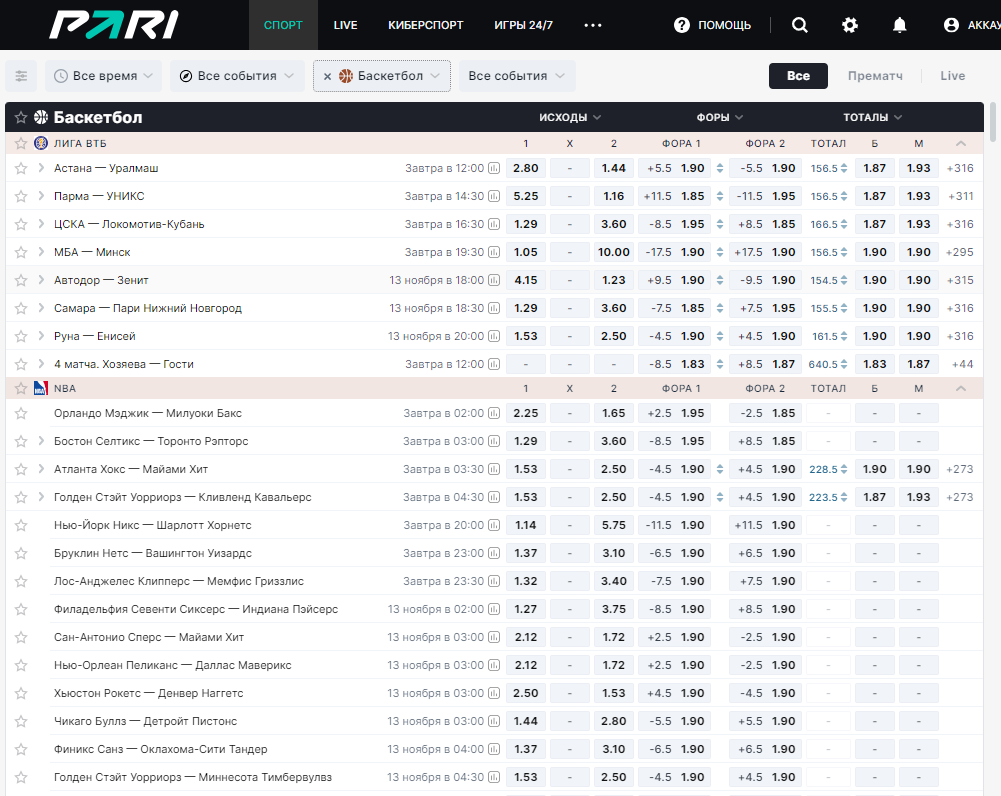
Task: Open statistics icon for Руна — Енисей
Action: tap(494, 336)
